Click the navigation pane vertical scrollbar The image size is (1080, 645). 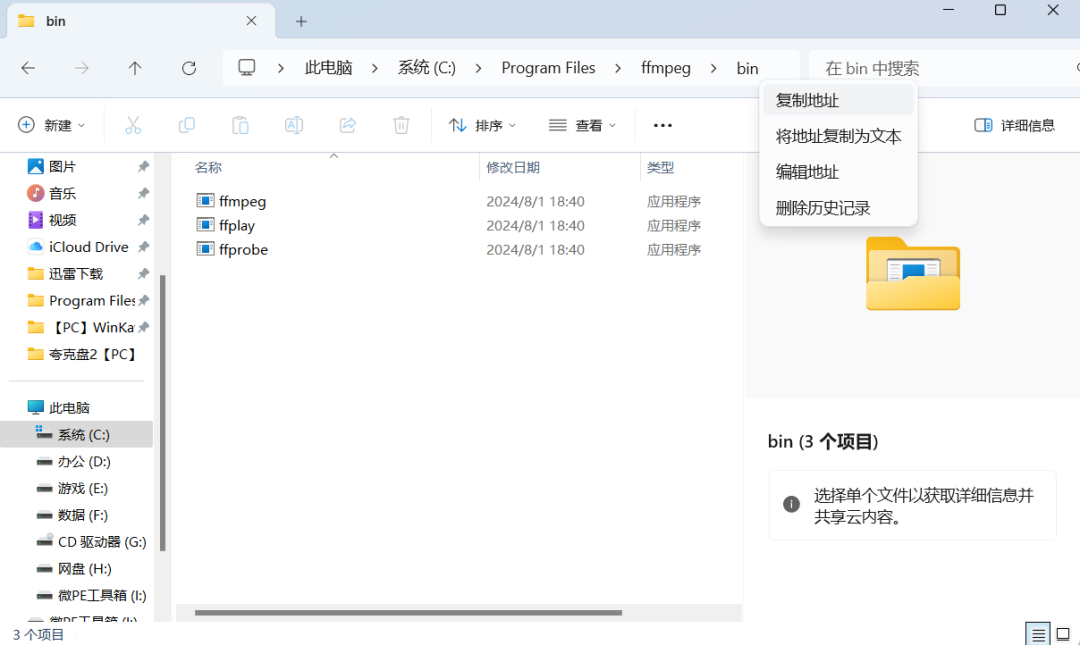[x=163, y=412]
